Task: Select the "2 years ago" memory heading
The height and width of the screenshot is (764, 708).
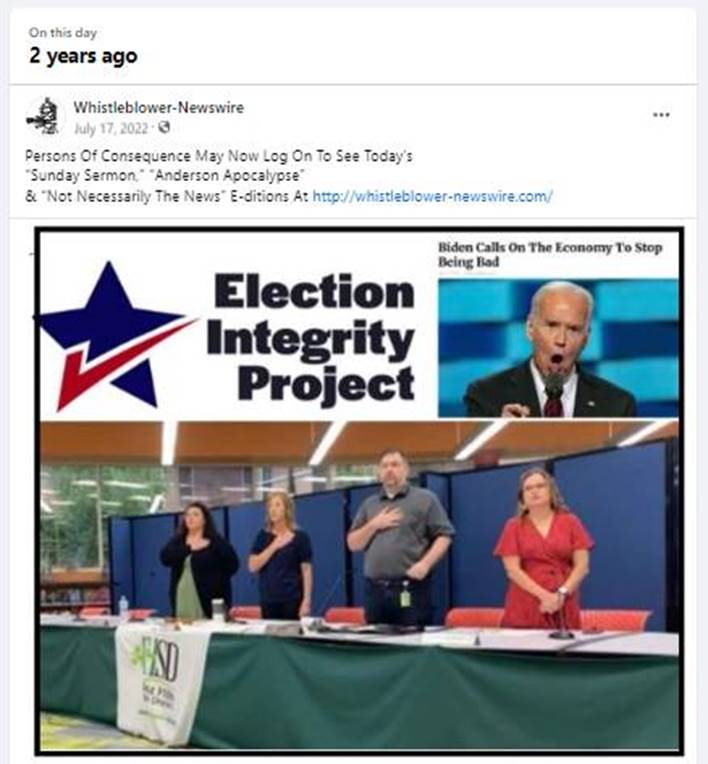Action: [x=83, y=56]
